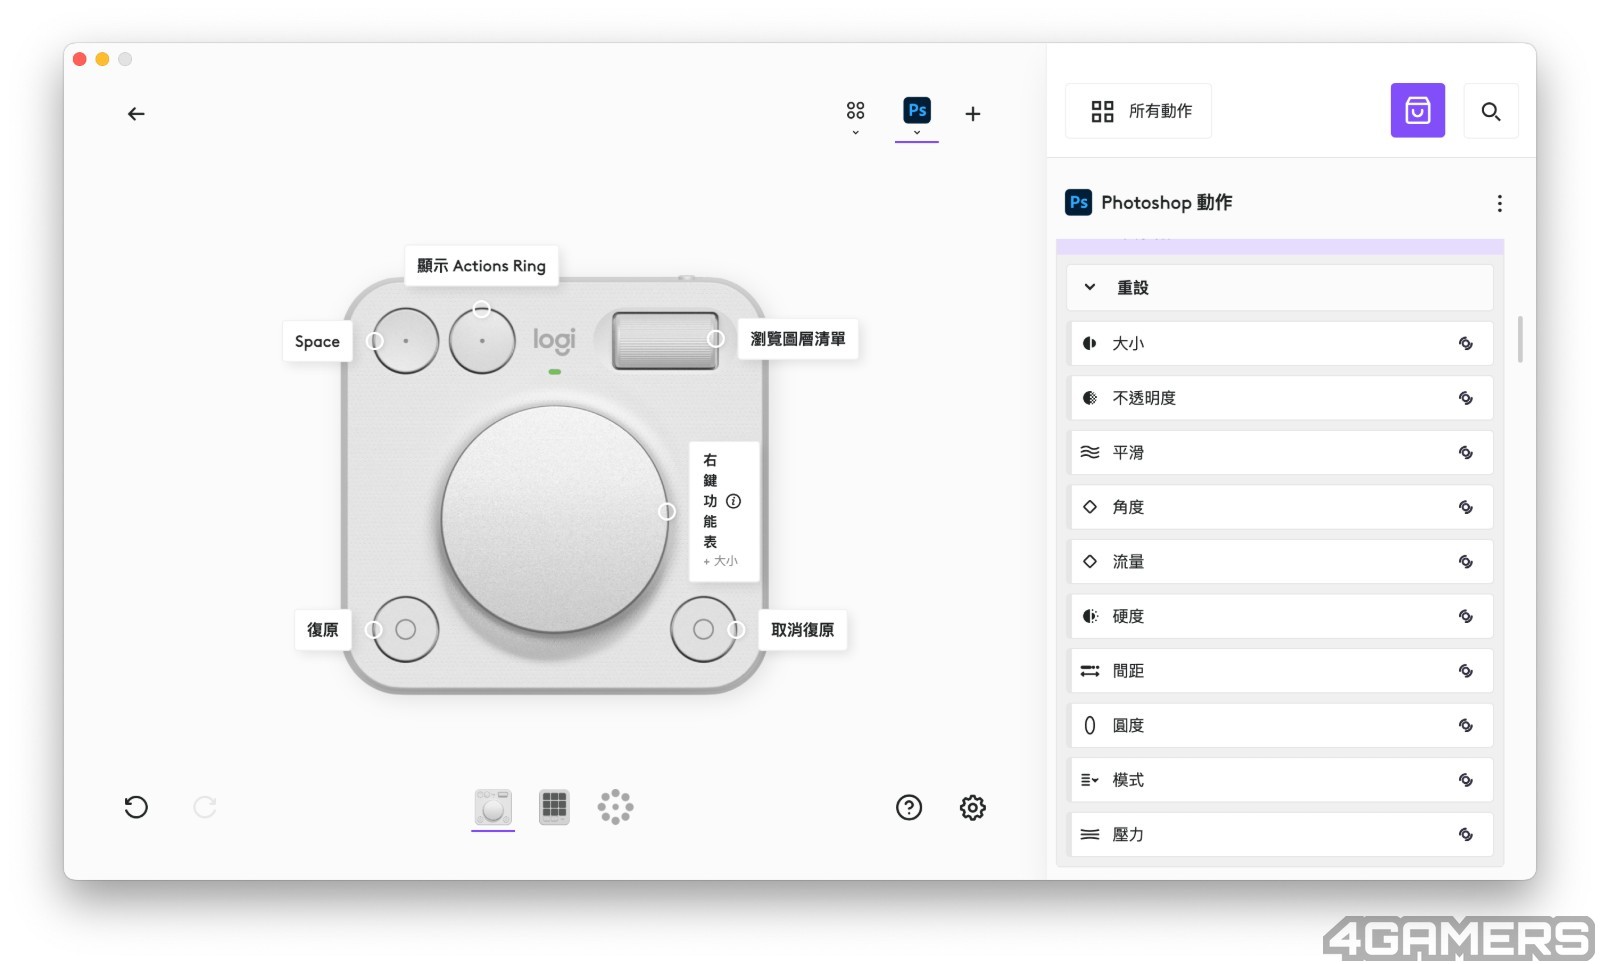Image resolution: width=1600 pixels, height=964 pixels.
Task: Select the 流量 action row
Action: (1281, 561)
